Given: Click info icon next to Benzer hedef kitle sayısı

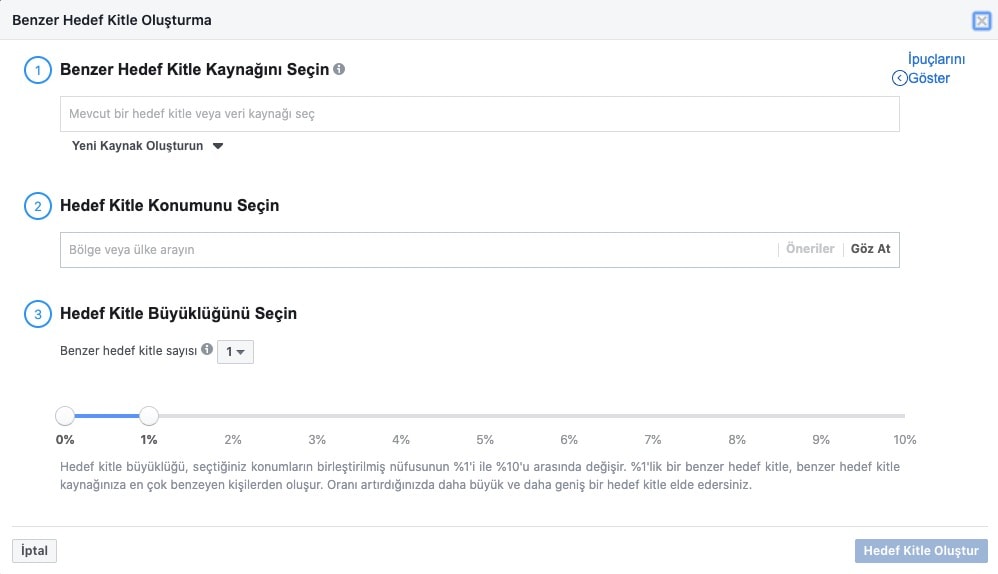Looking at the screenshot, I should click(x=207, y=349).
